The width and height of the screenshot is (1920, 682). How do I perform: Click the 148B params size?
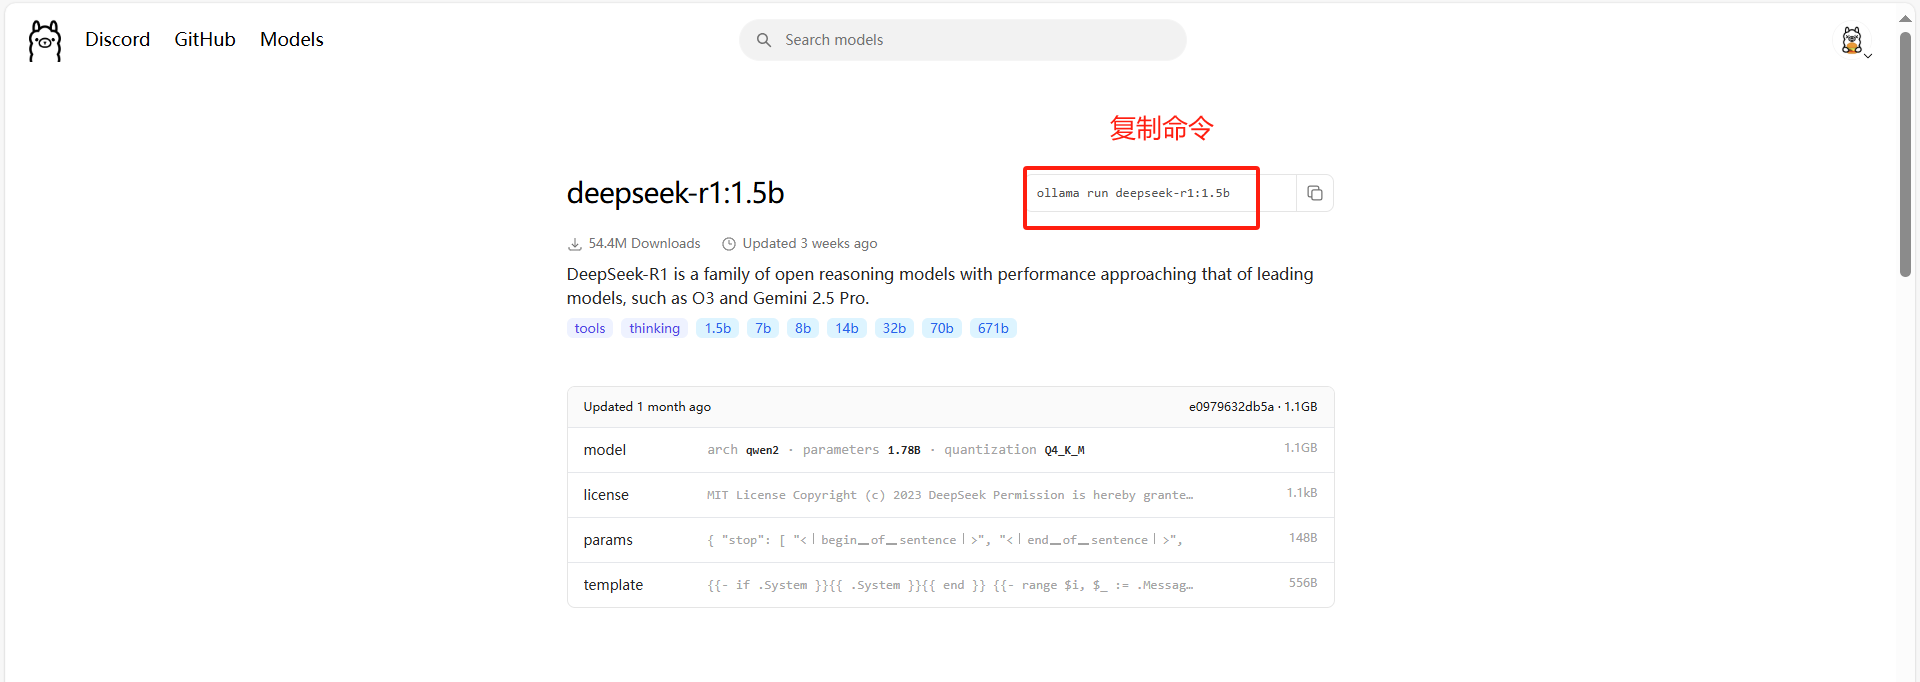[x=1303, y=538]
